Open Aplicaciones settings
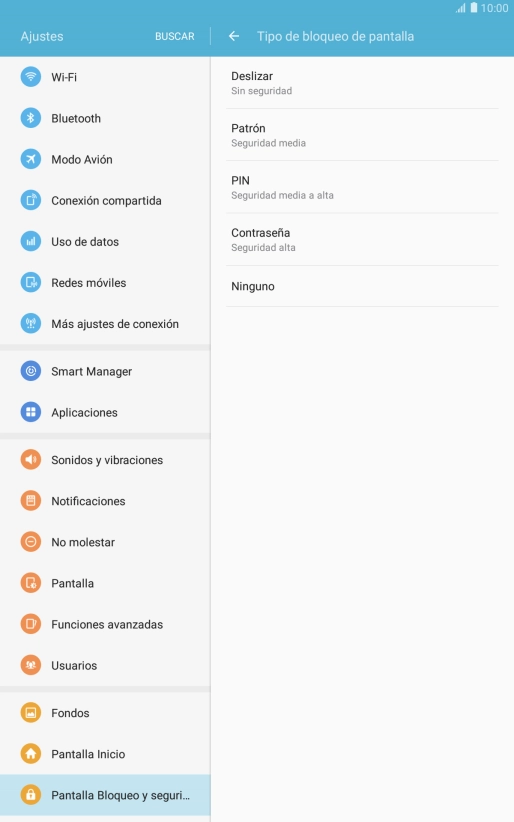 click(105, 412)
